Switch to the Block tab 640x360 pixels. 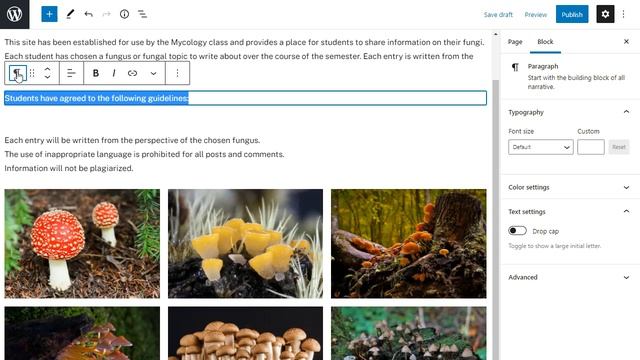click(545, 42)
